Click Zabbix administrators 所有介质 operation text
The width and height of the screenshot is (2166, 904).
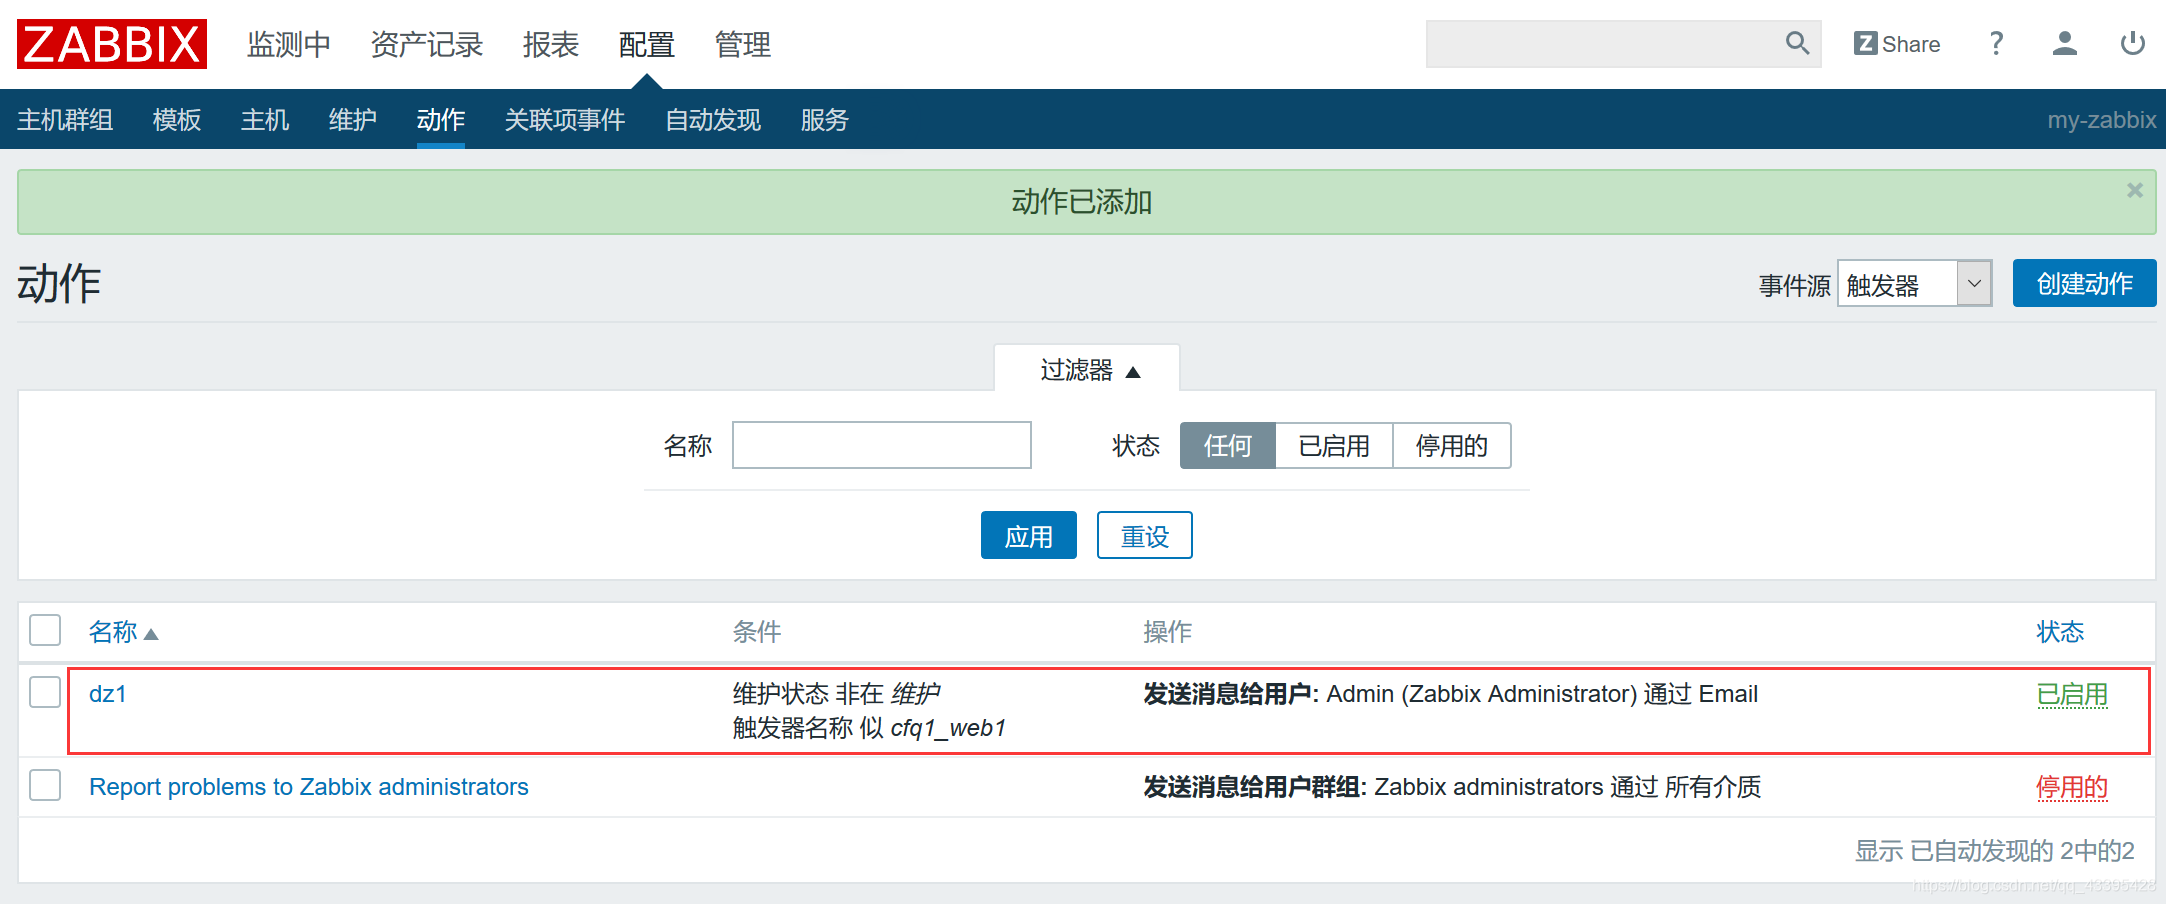click(x=1452, y=787)
